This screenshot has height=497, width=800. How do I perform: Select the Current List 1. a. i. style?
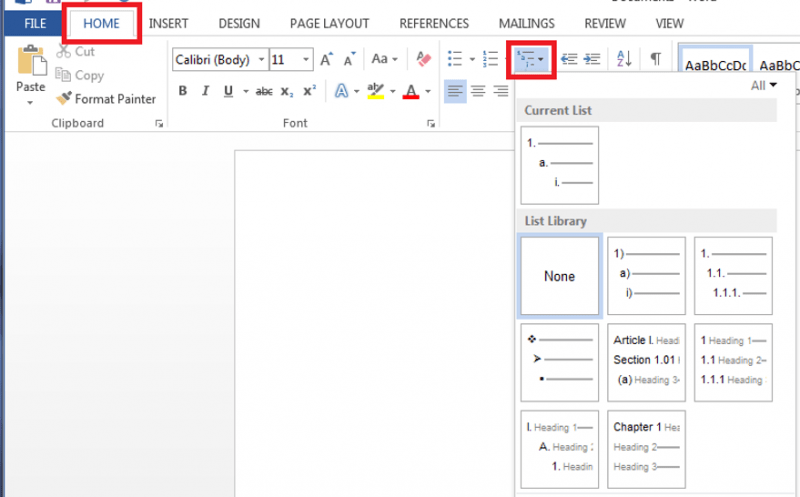pos(560,165)
